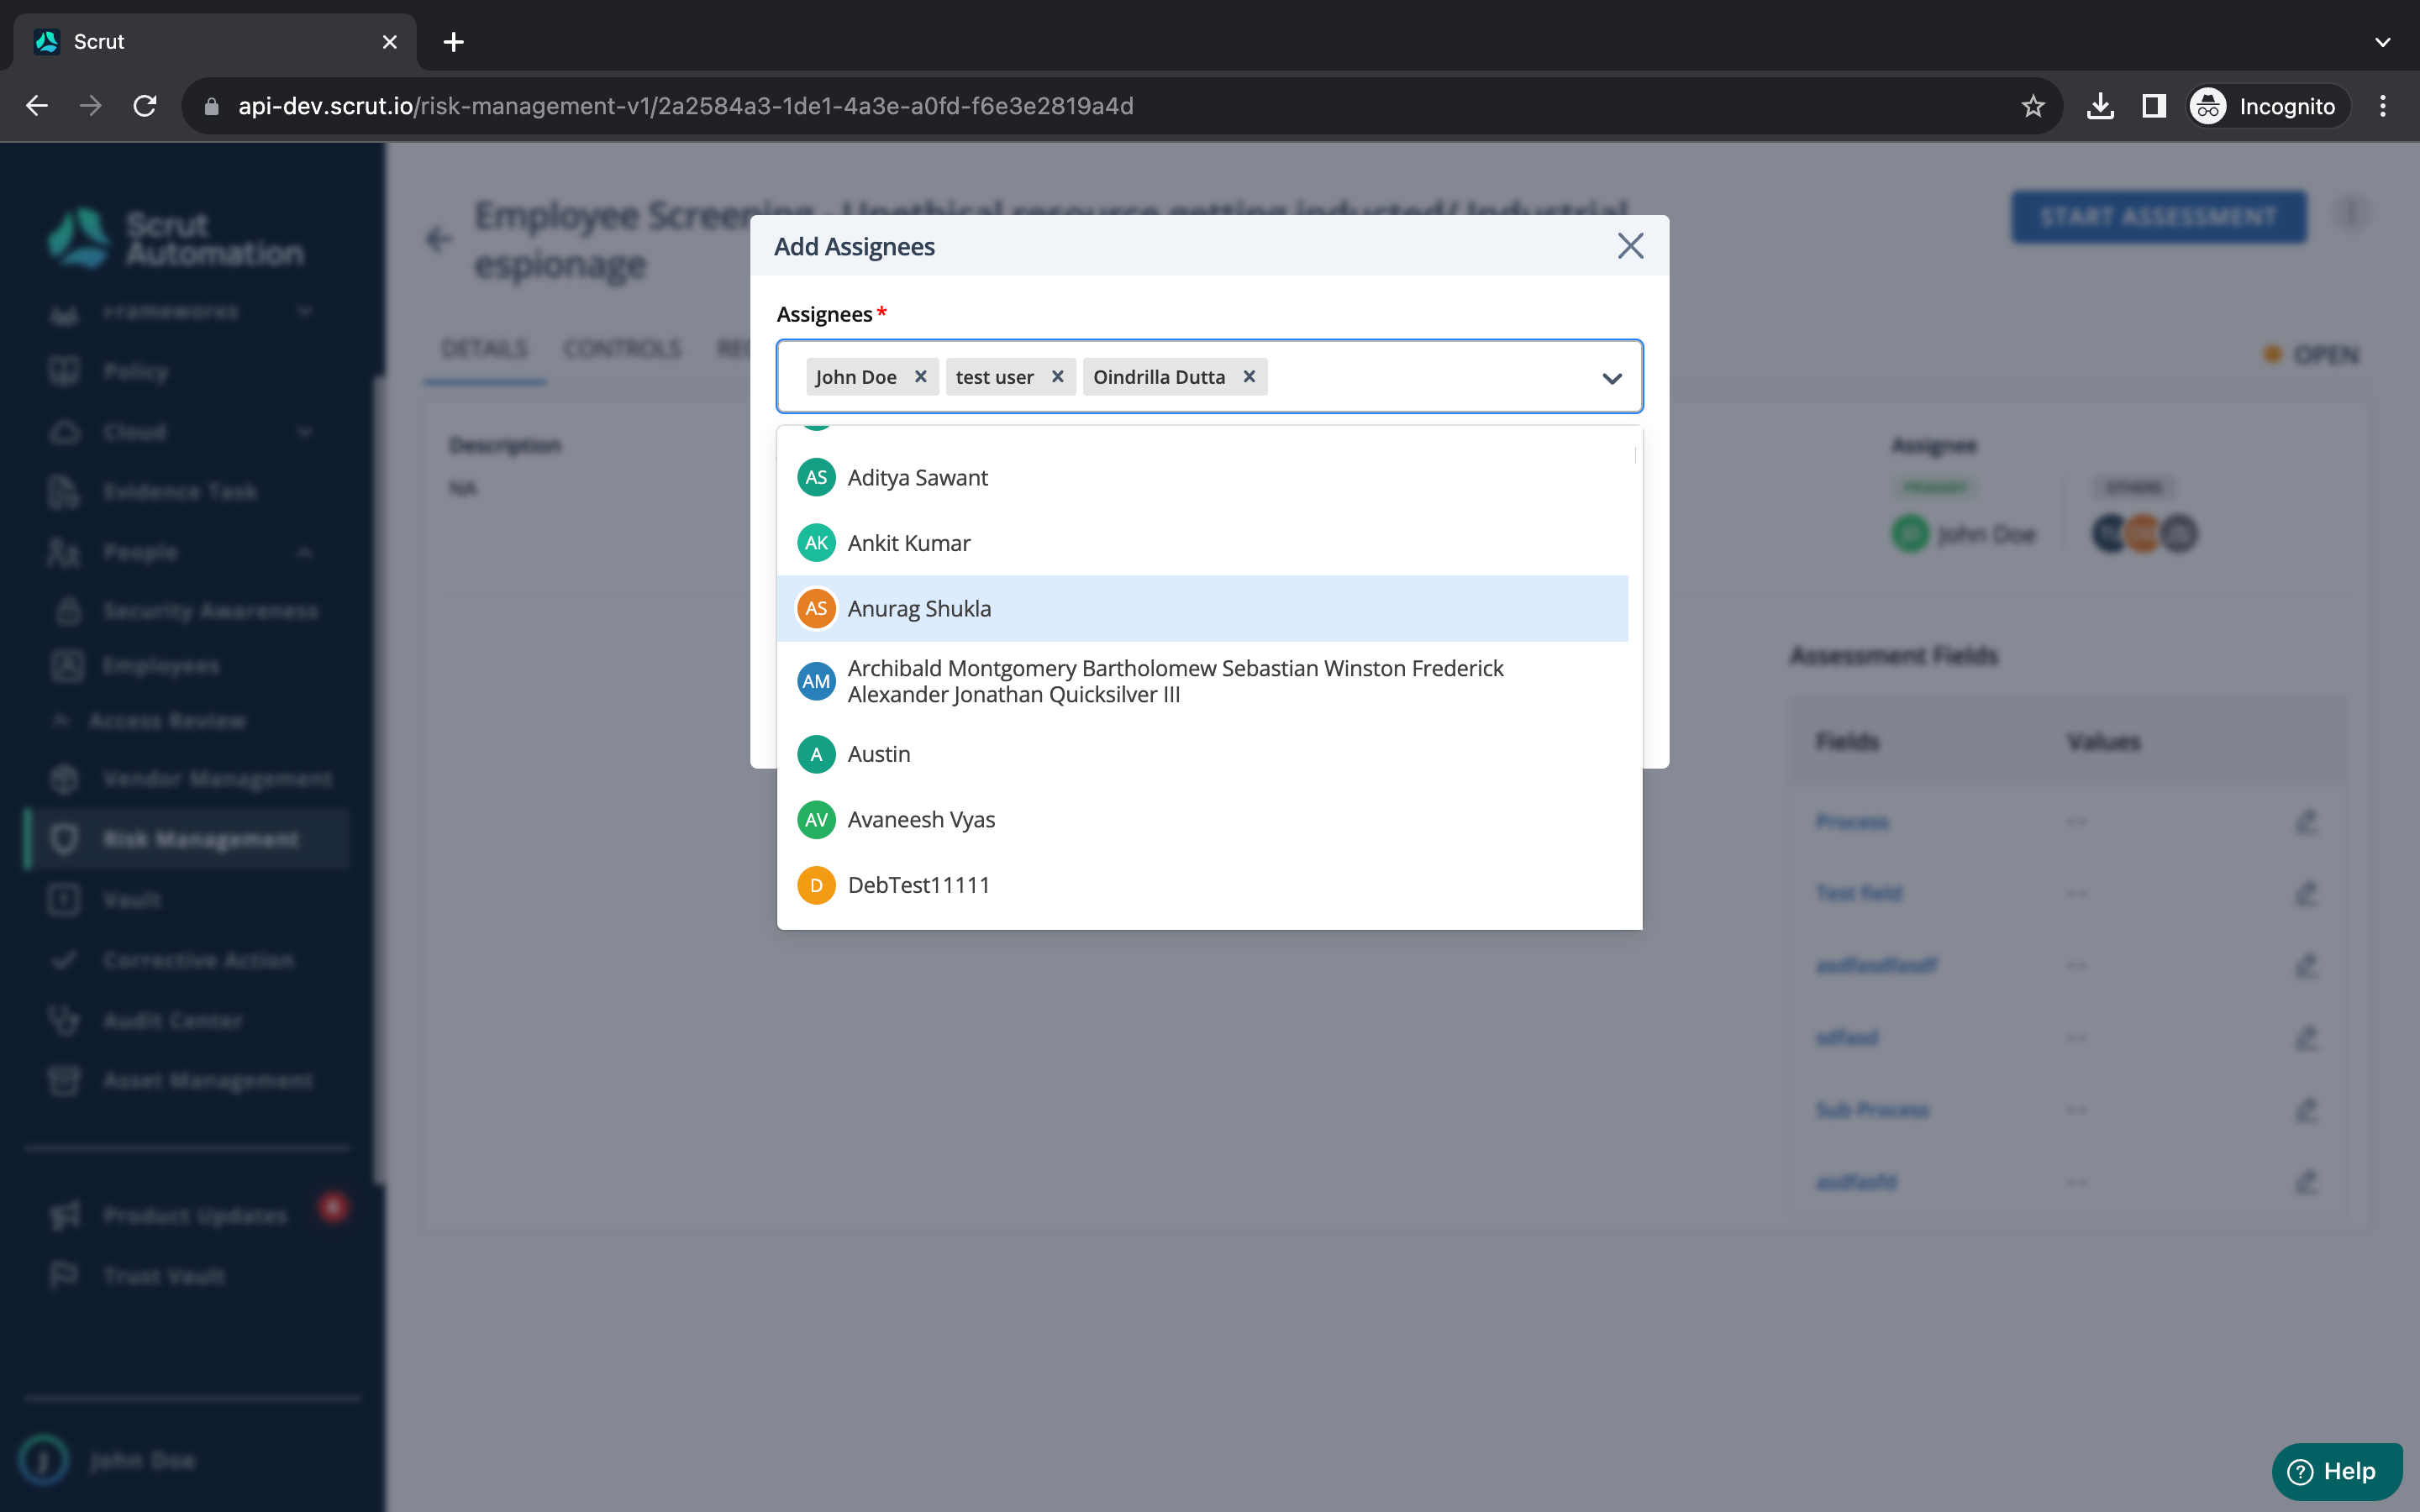Viewport: 2420px width, 1512px height.
Task: Open Security Awareness in sidebar
Action: click(188, 611)
